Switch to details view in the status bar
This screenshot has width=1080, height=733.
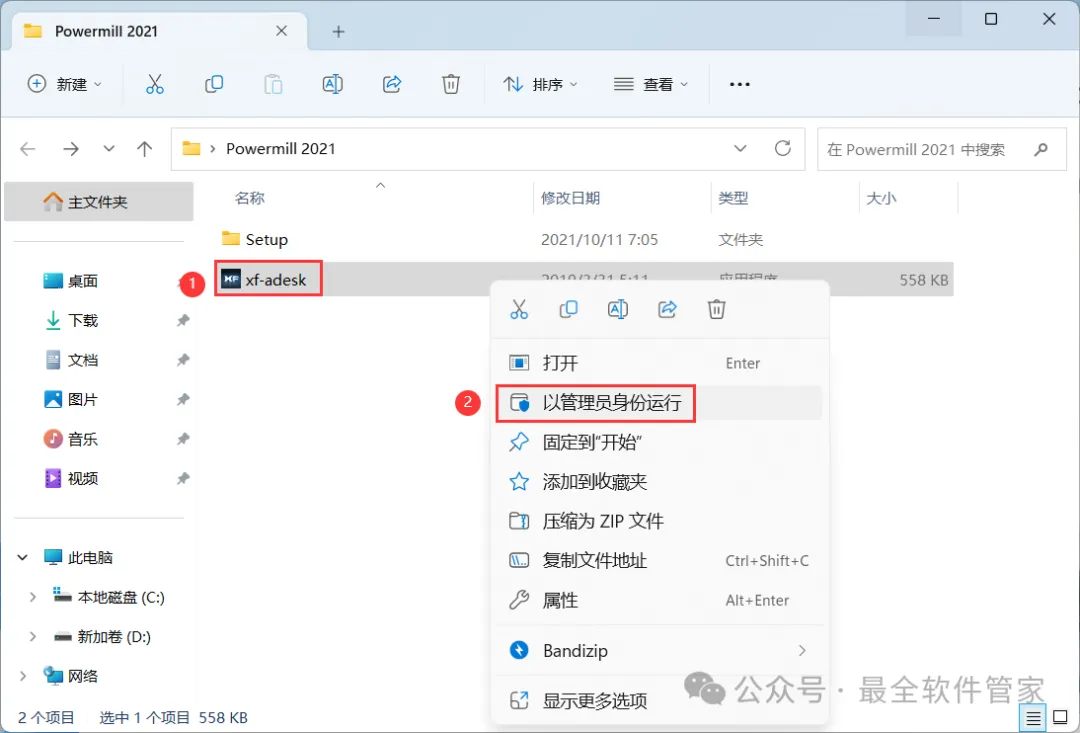(1033, 719)
